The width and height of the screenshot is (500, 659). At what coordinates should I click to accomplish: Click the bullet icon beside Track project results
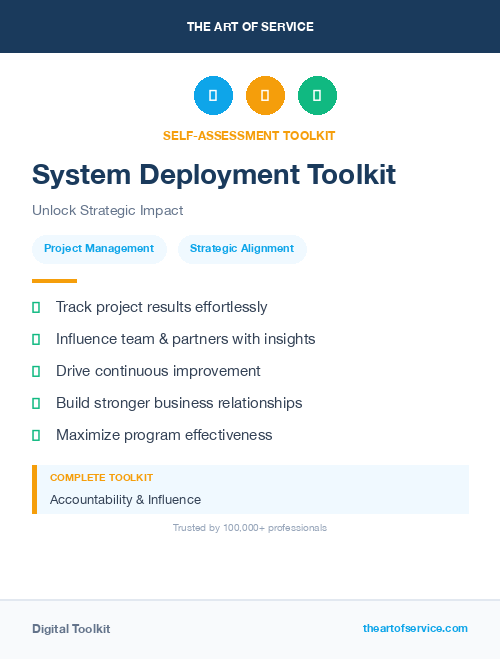point(36,308)
